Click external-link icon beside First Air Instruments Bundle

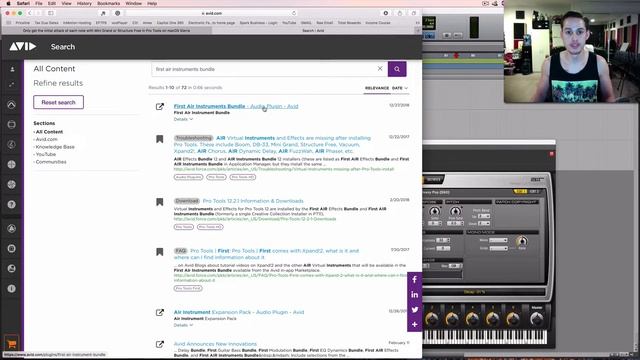point(160,107)
